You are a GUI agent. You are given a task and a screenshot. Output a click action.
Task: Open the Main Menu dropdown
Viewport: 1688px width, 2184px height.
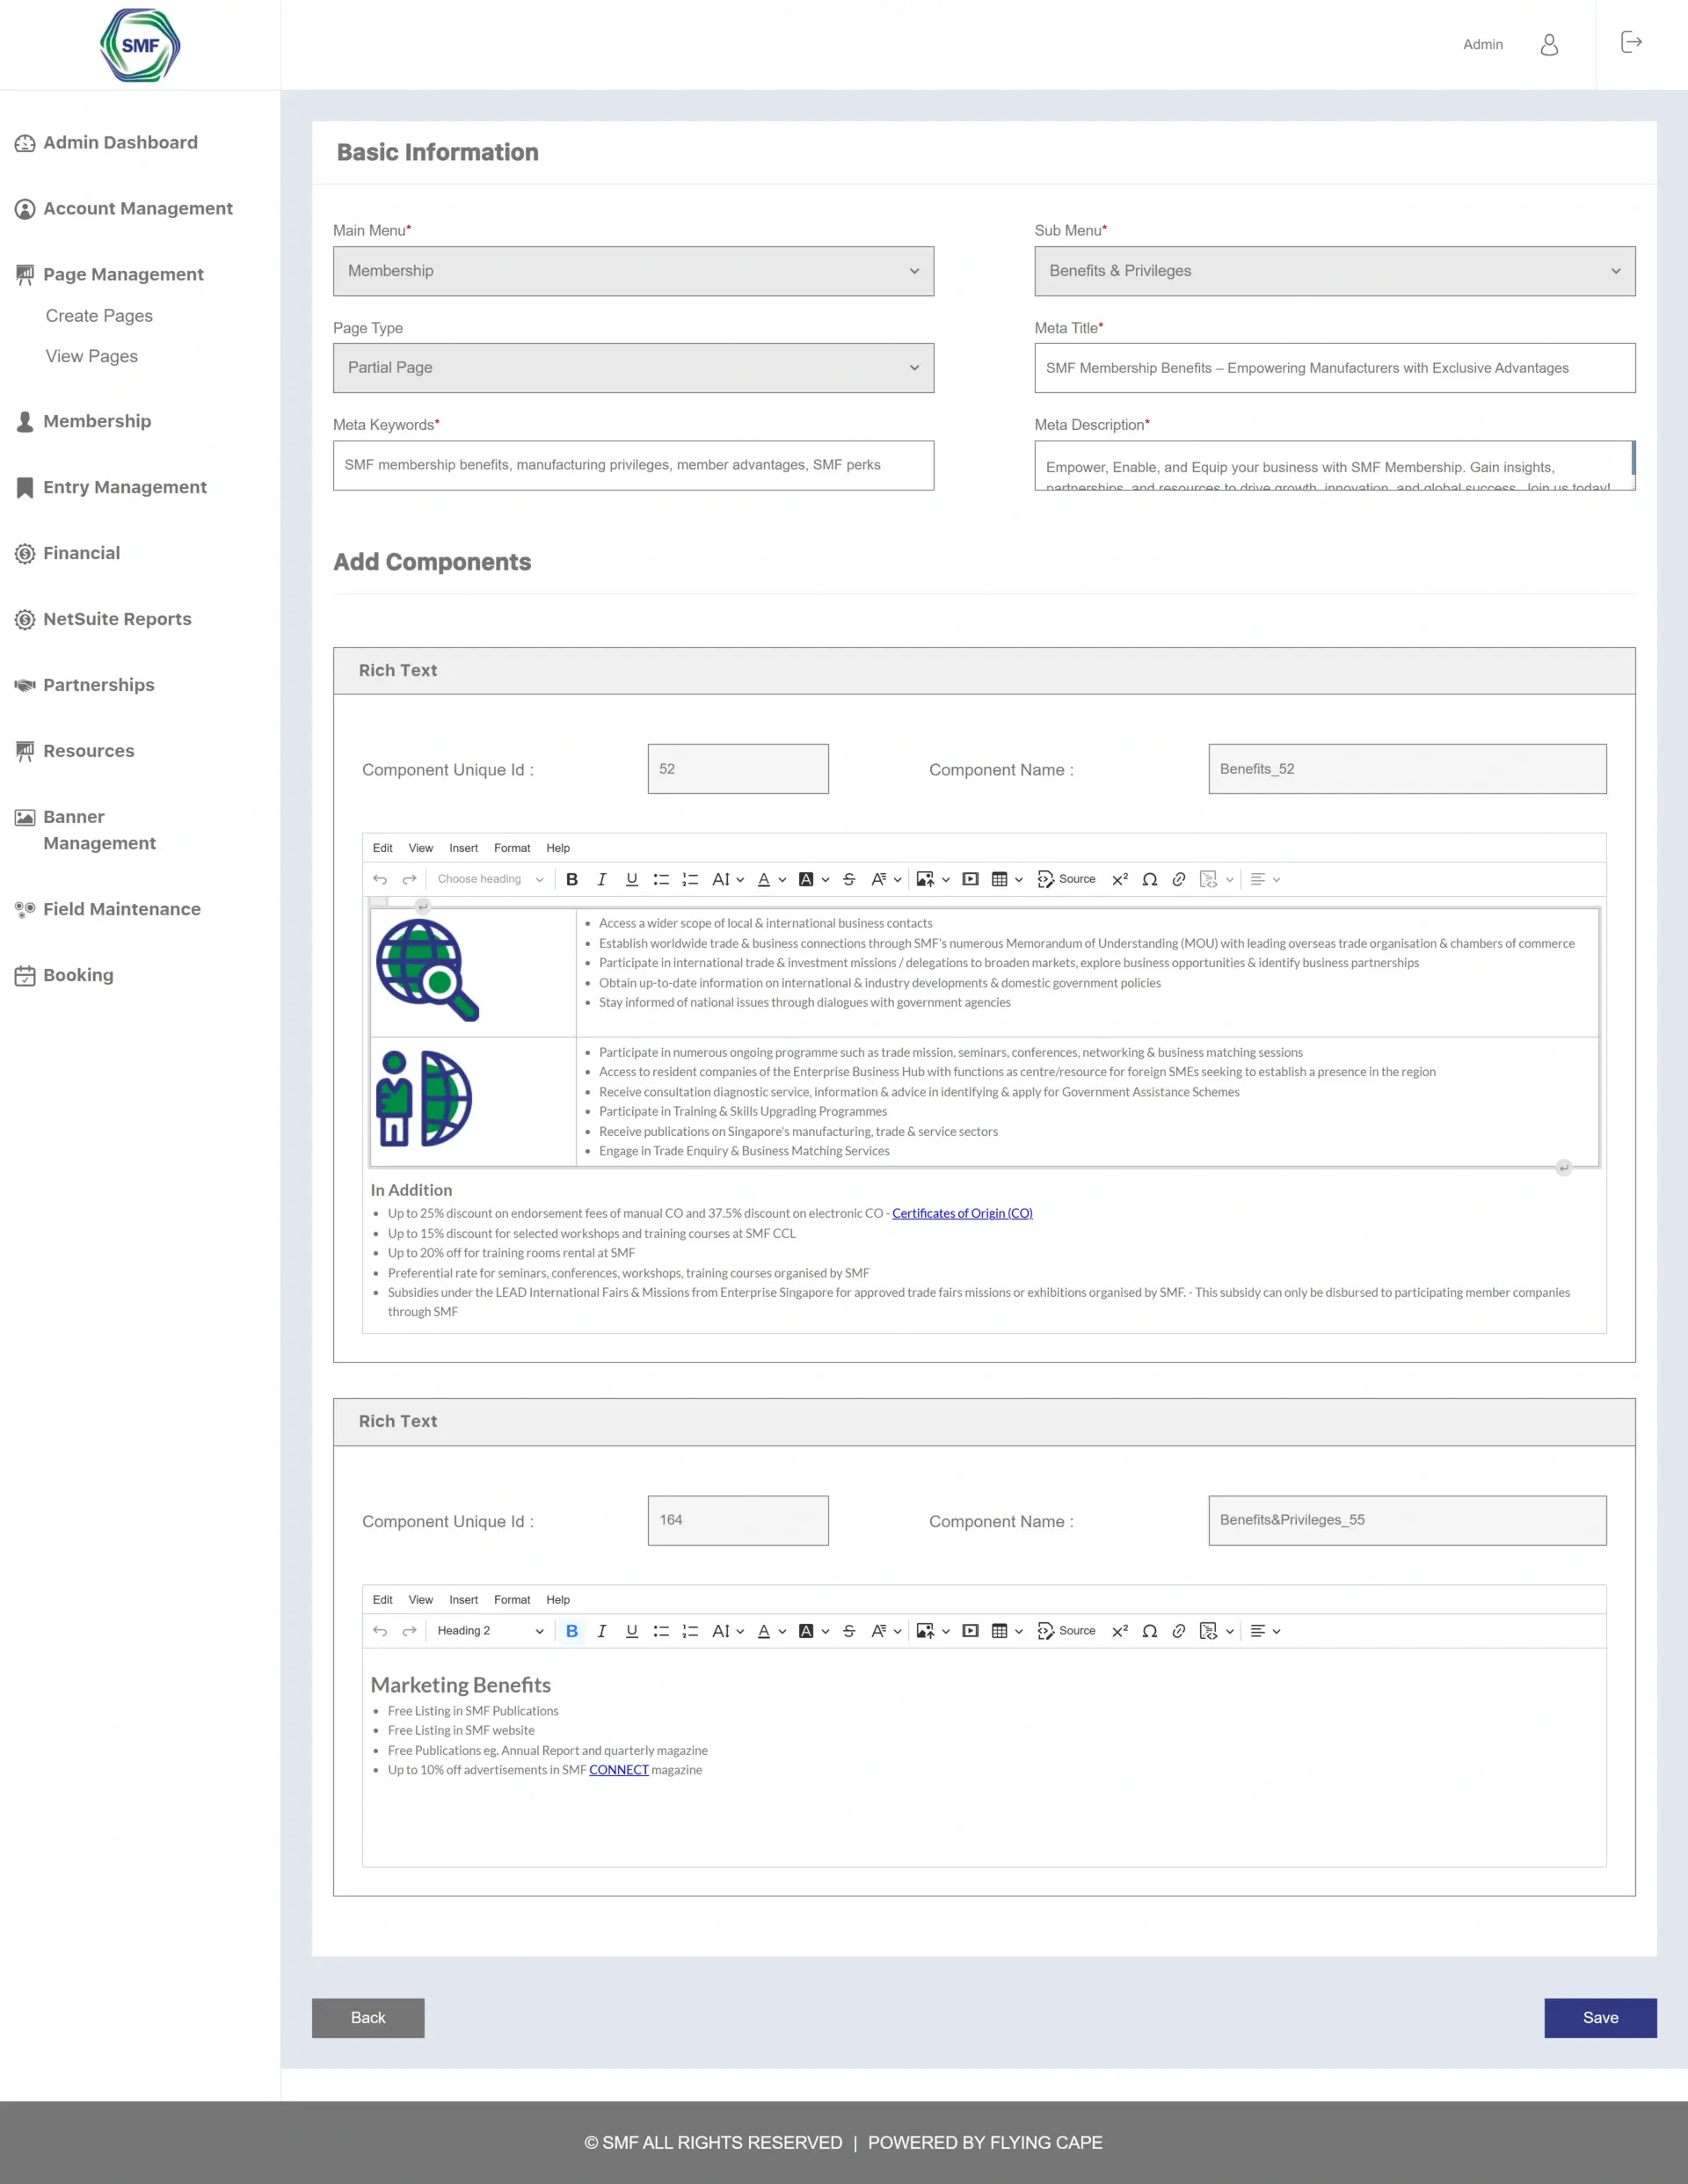(633, 271)
